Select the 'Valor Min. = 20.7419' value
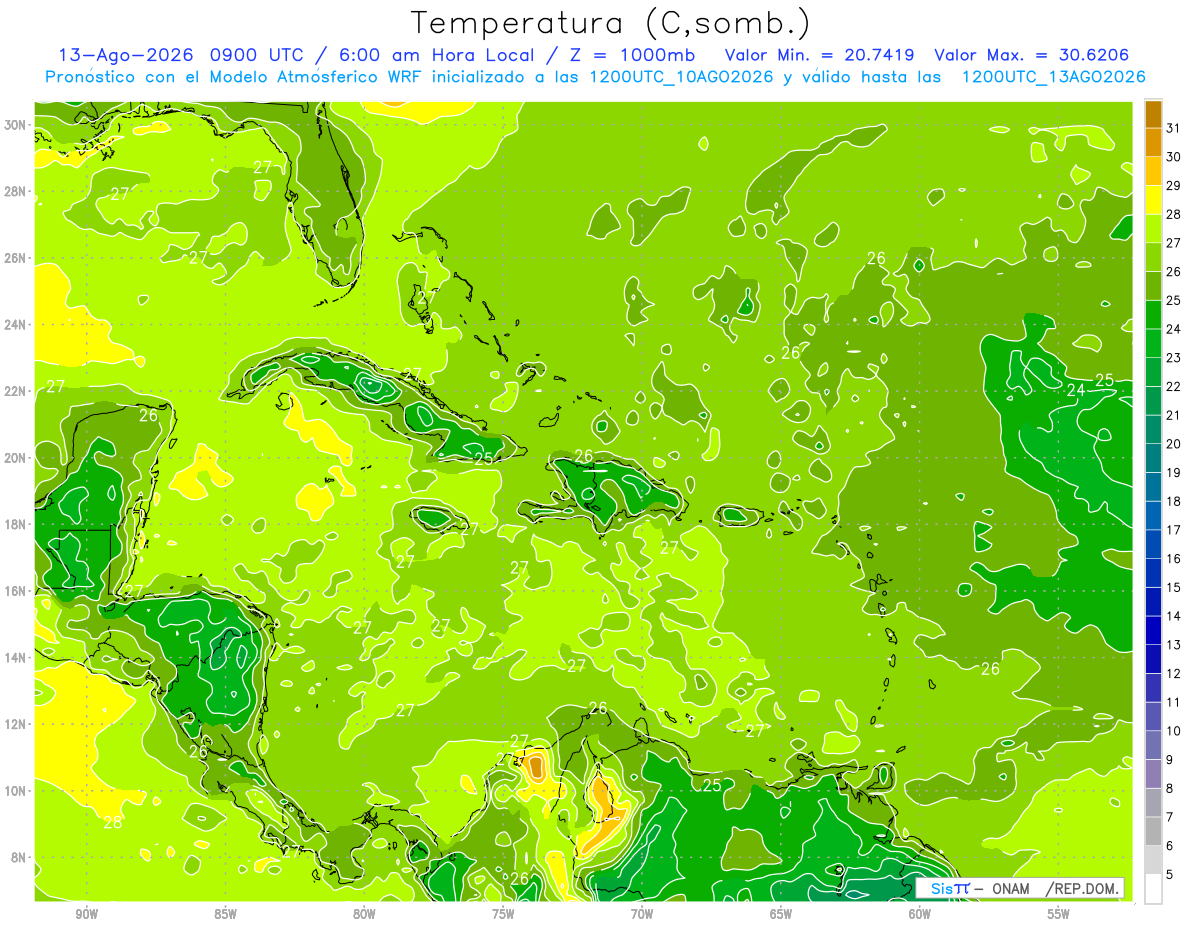The image size is (1200, 927). coord(820,55)
